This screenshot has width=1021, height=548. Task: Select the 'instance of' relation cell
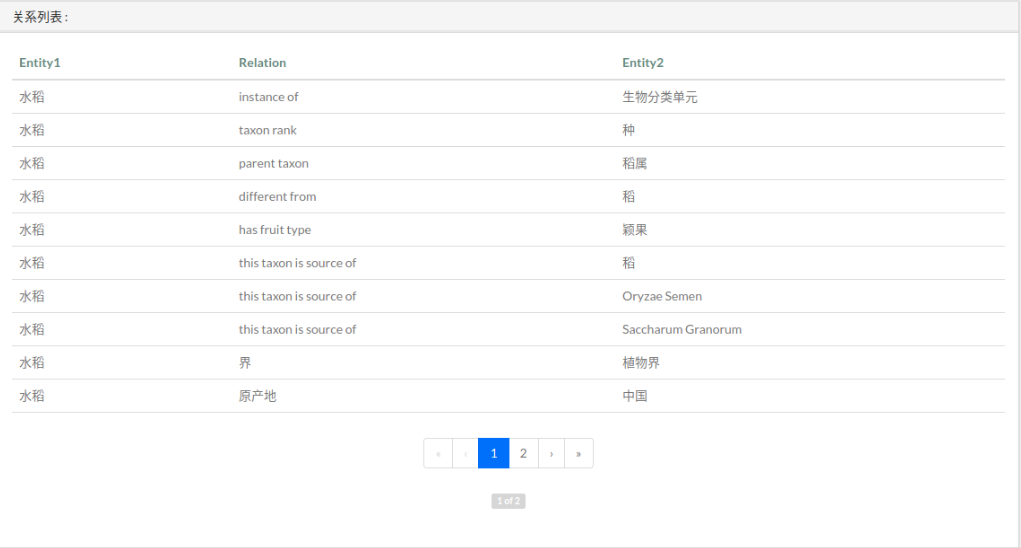268,97
